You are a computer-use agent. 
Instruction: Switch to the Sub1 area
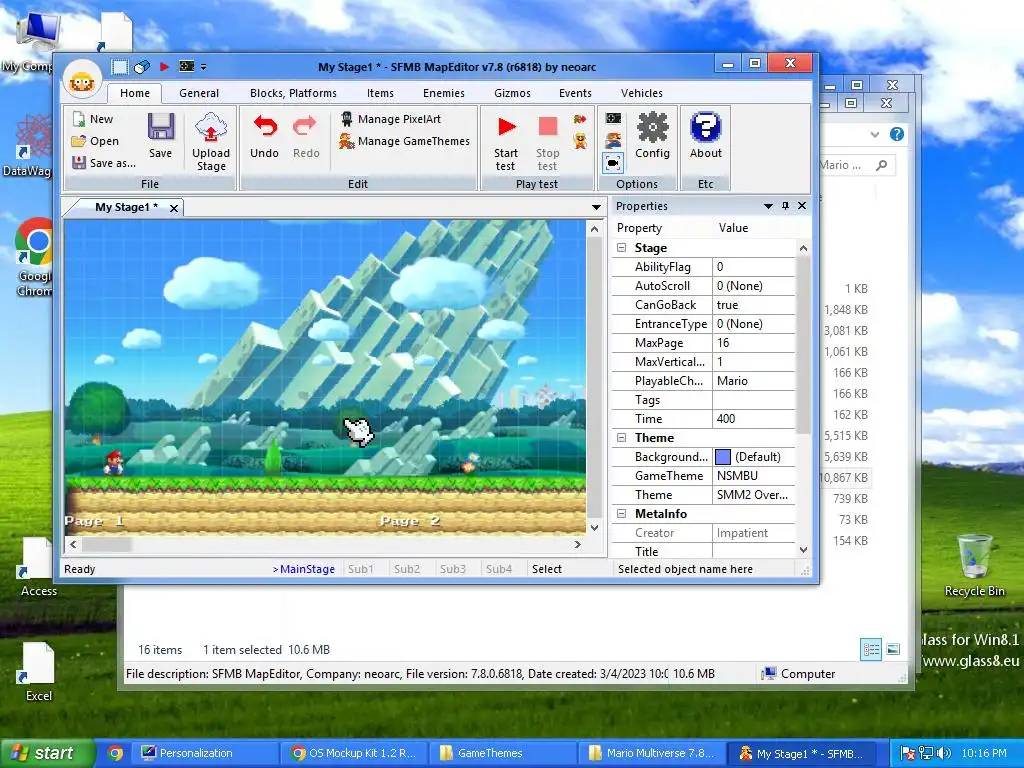(360, 569)
